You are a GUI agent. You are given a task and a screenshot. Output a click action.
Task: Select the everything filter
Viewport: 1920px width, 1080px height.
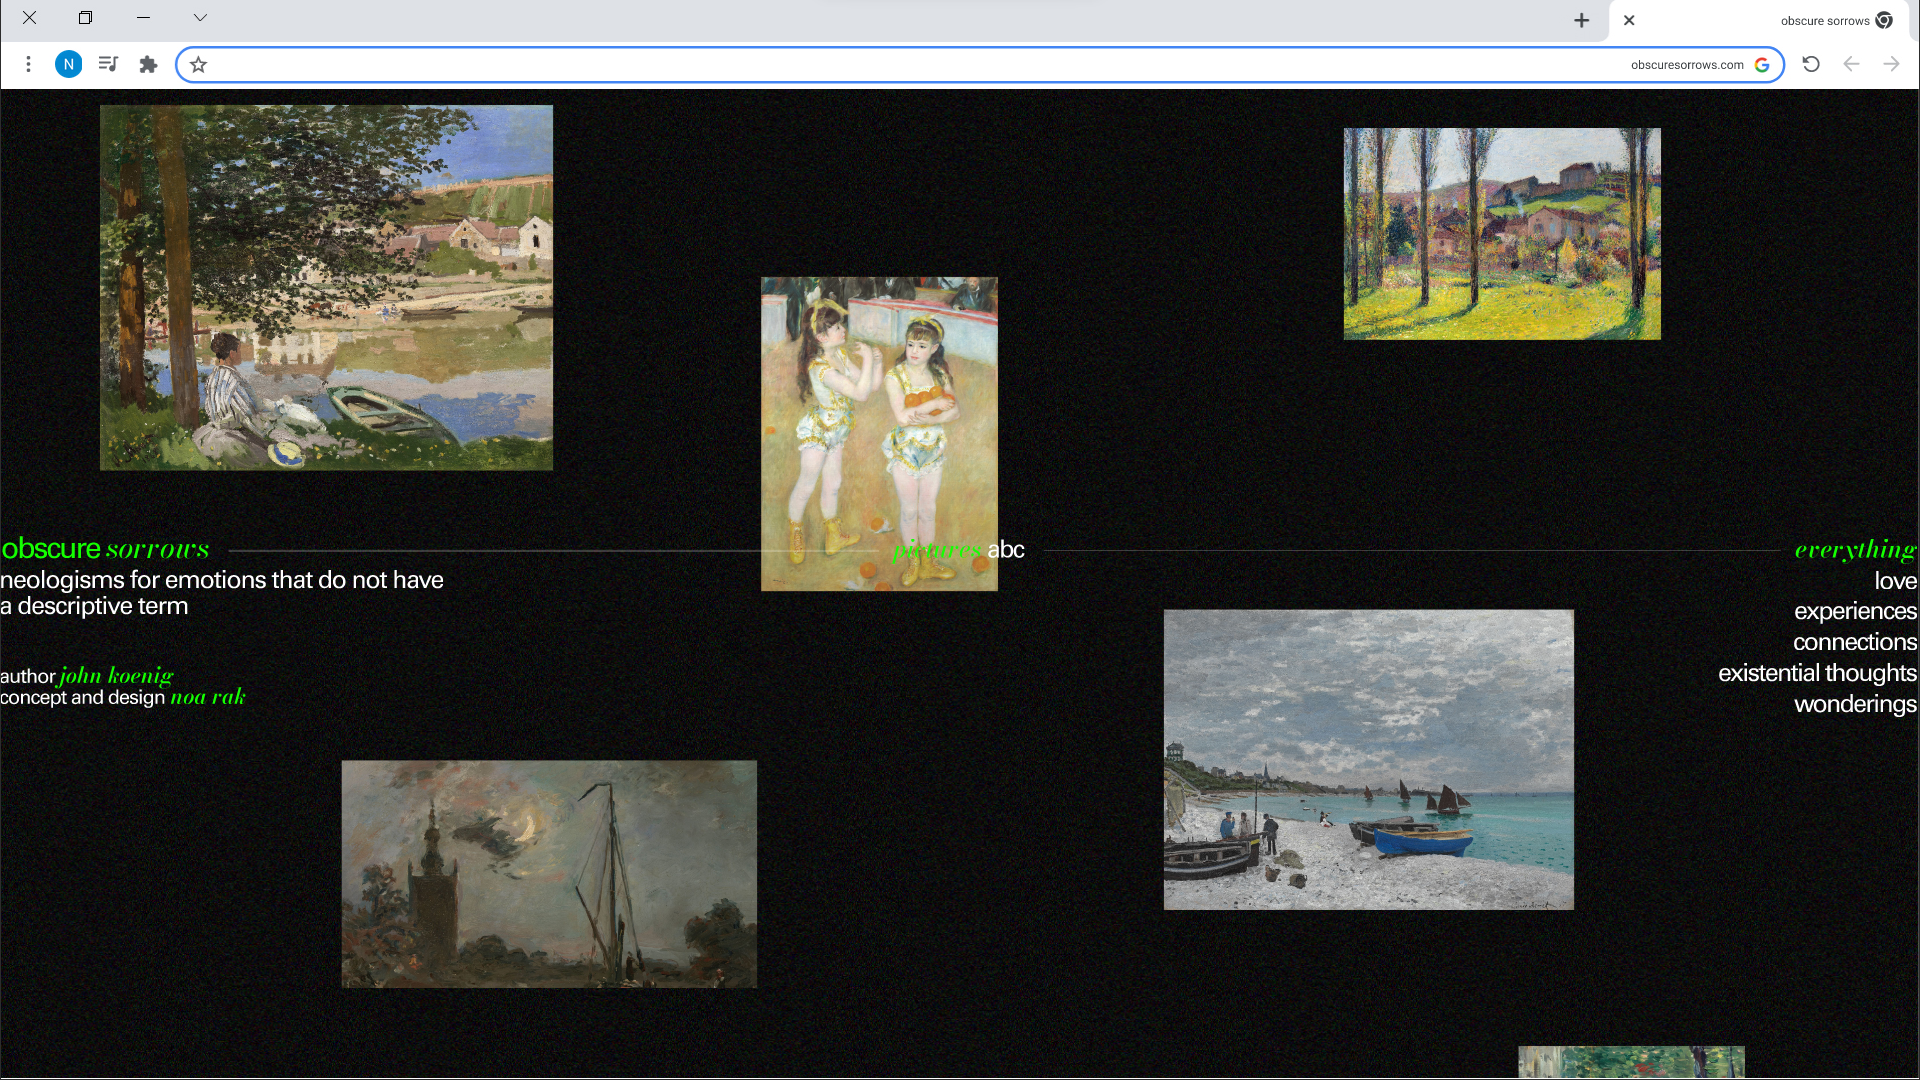coord(1855,550)
